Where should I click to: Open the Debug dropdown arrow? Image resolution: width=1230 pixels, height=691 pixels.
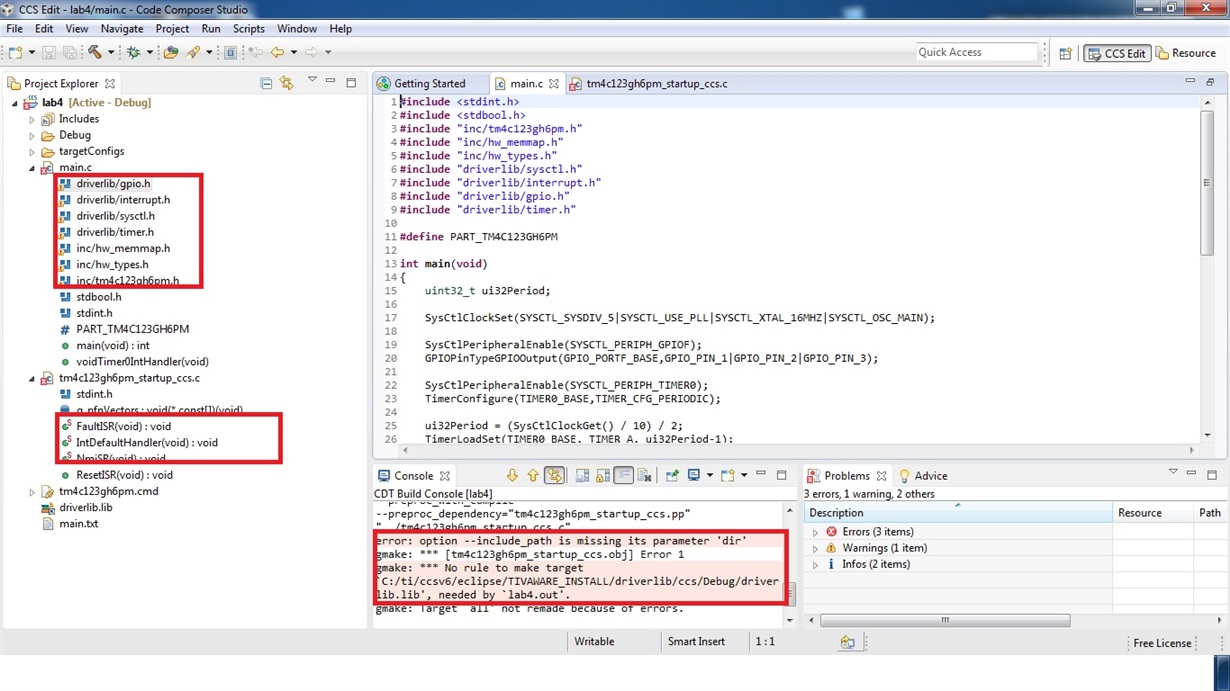pyautogui.click(x=150, y=52)
